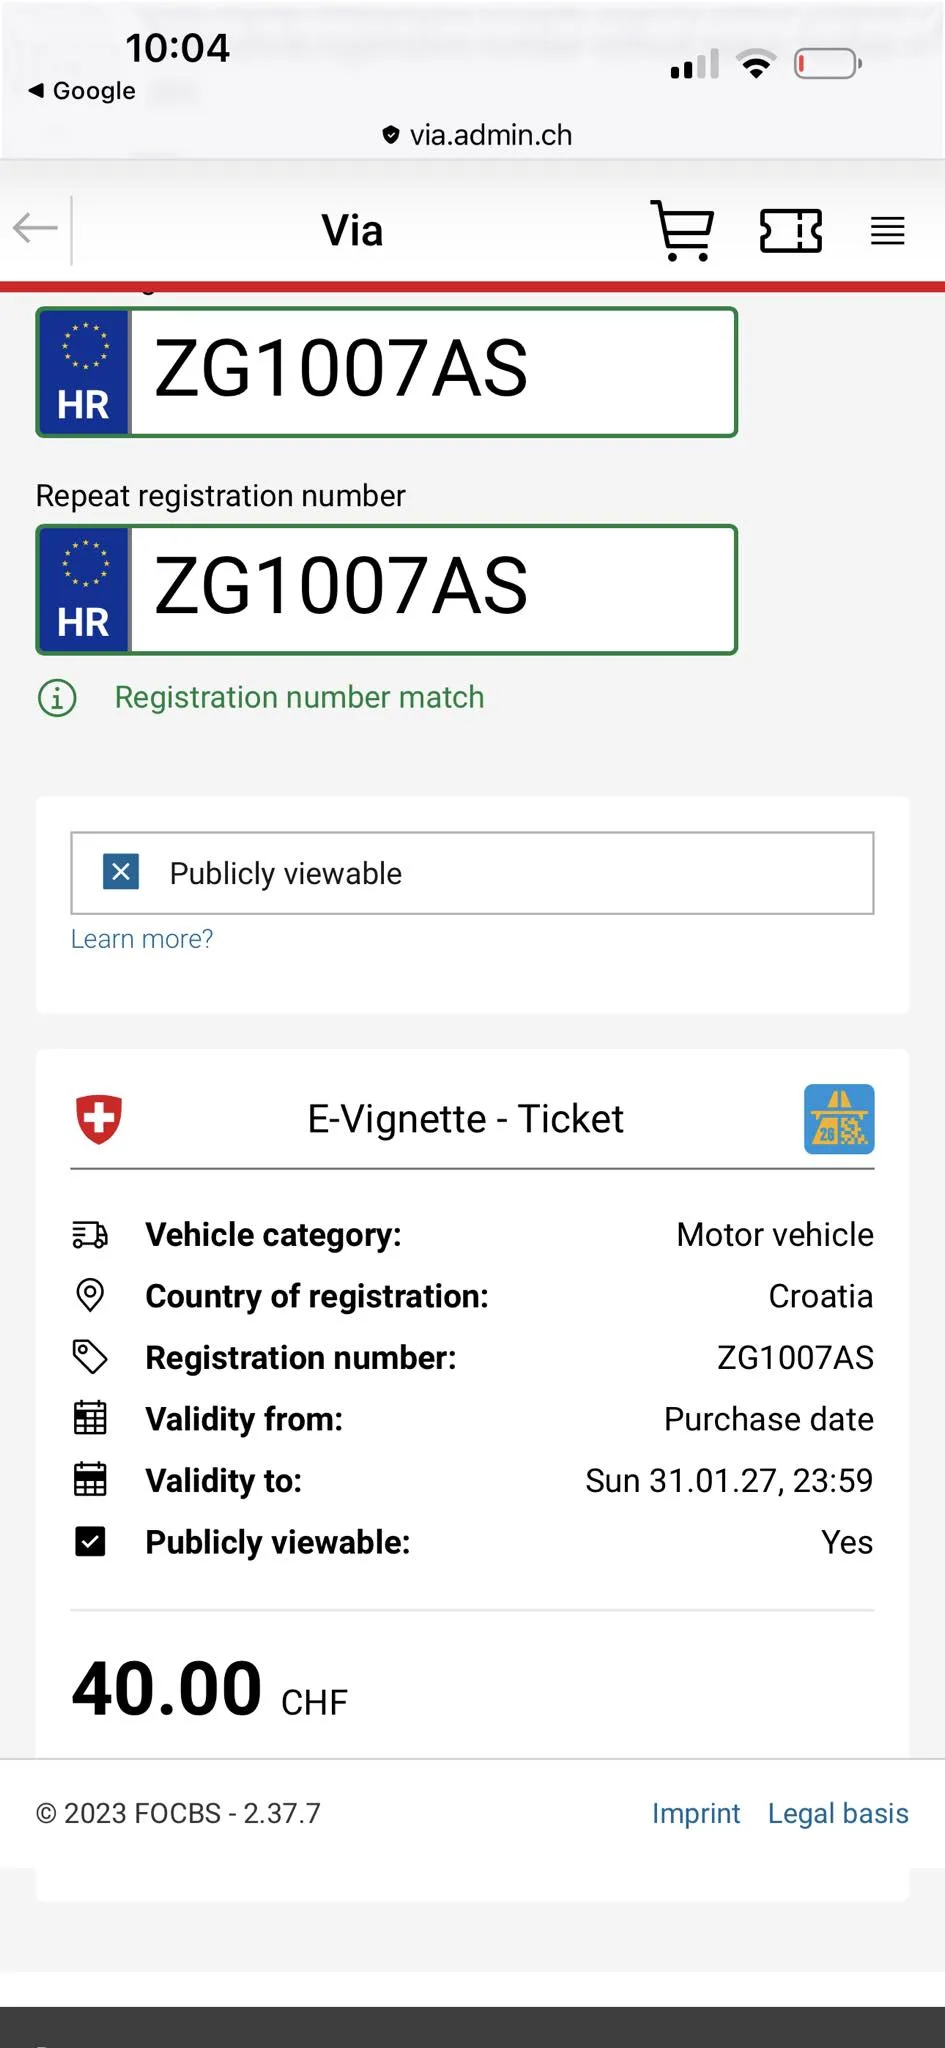
Task: Tap the HR country badge on repeat plate
Action: point(84,590)
